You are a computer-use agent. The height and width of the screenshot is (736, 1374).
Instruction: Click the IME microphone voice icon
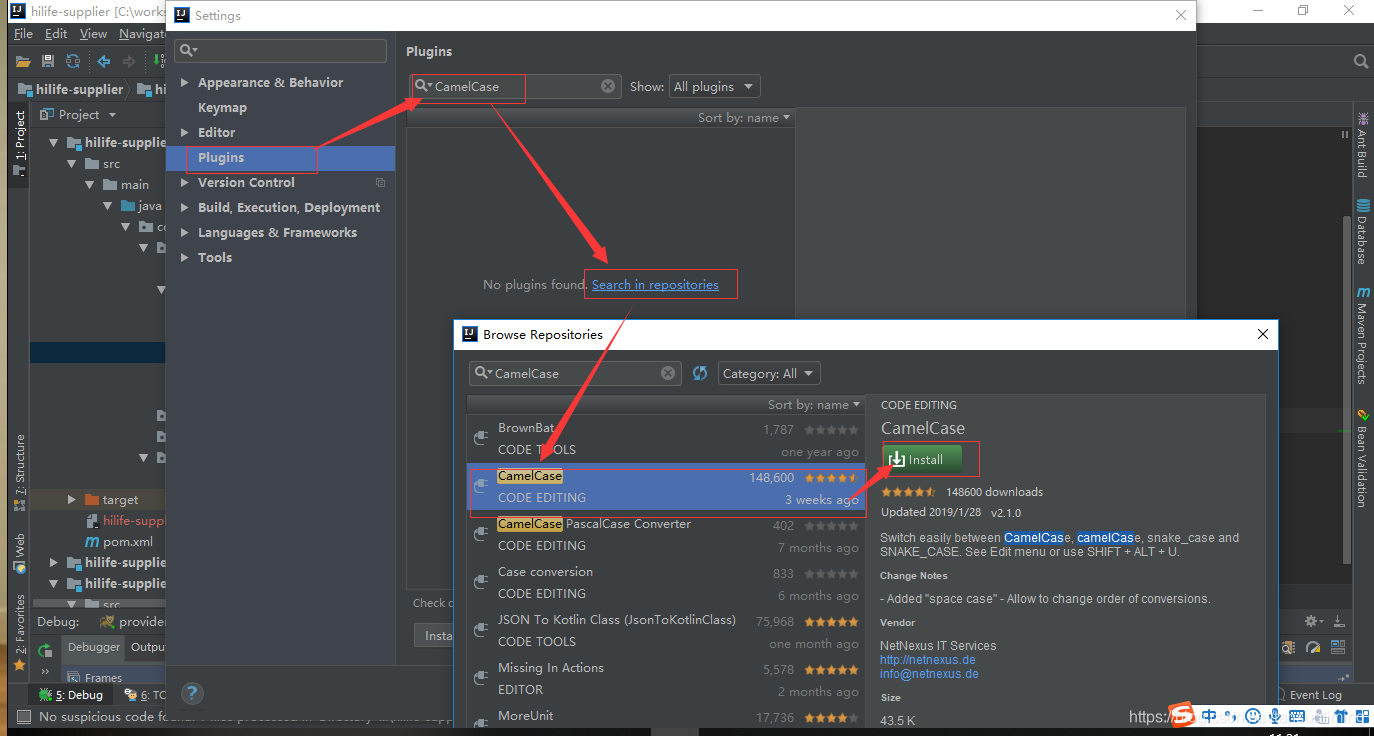[x=1275, y=716]
